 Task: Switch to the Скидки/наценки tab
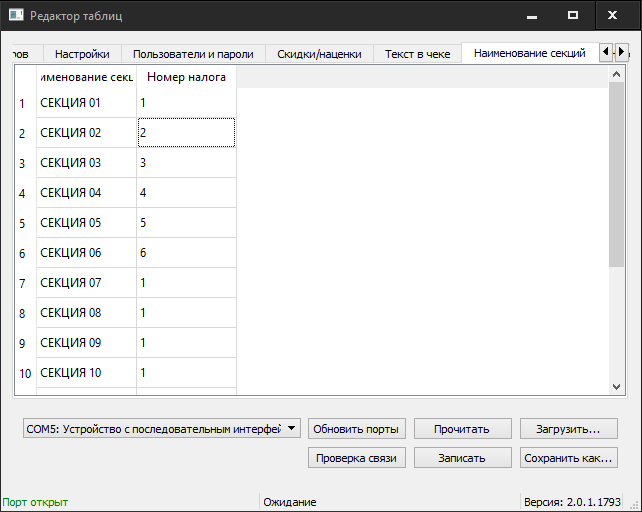(x=319, y=54)
